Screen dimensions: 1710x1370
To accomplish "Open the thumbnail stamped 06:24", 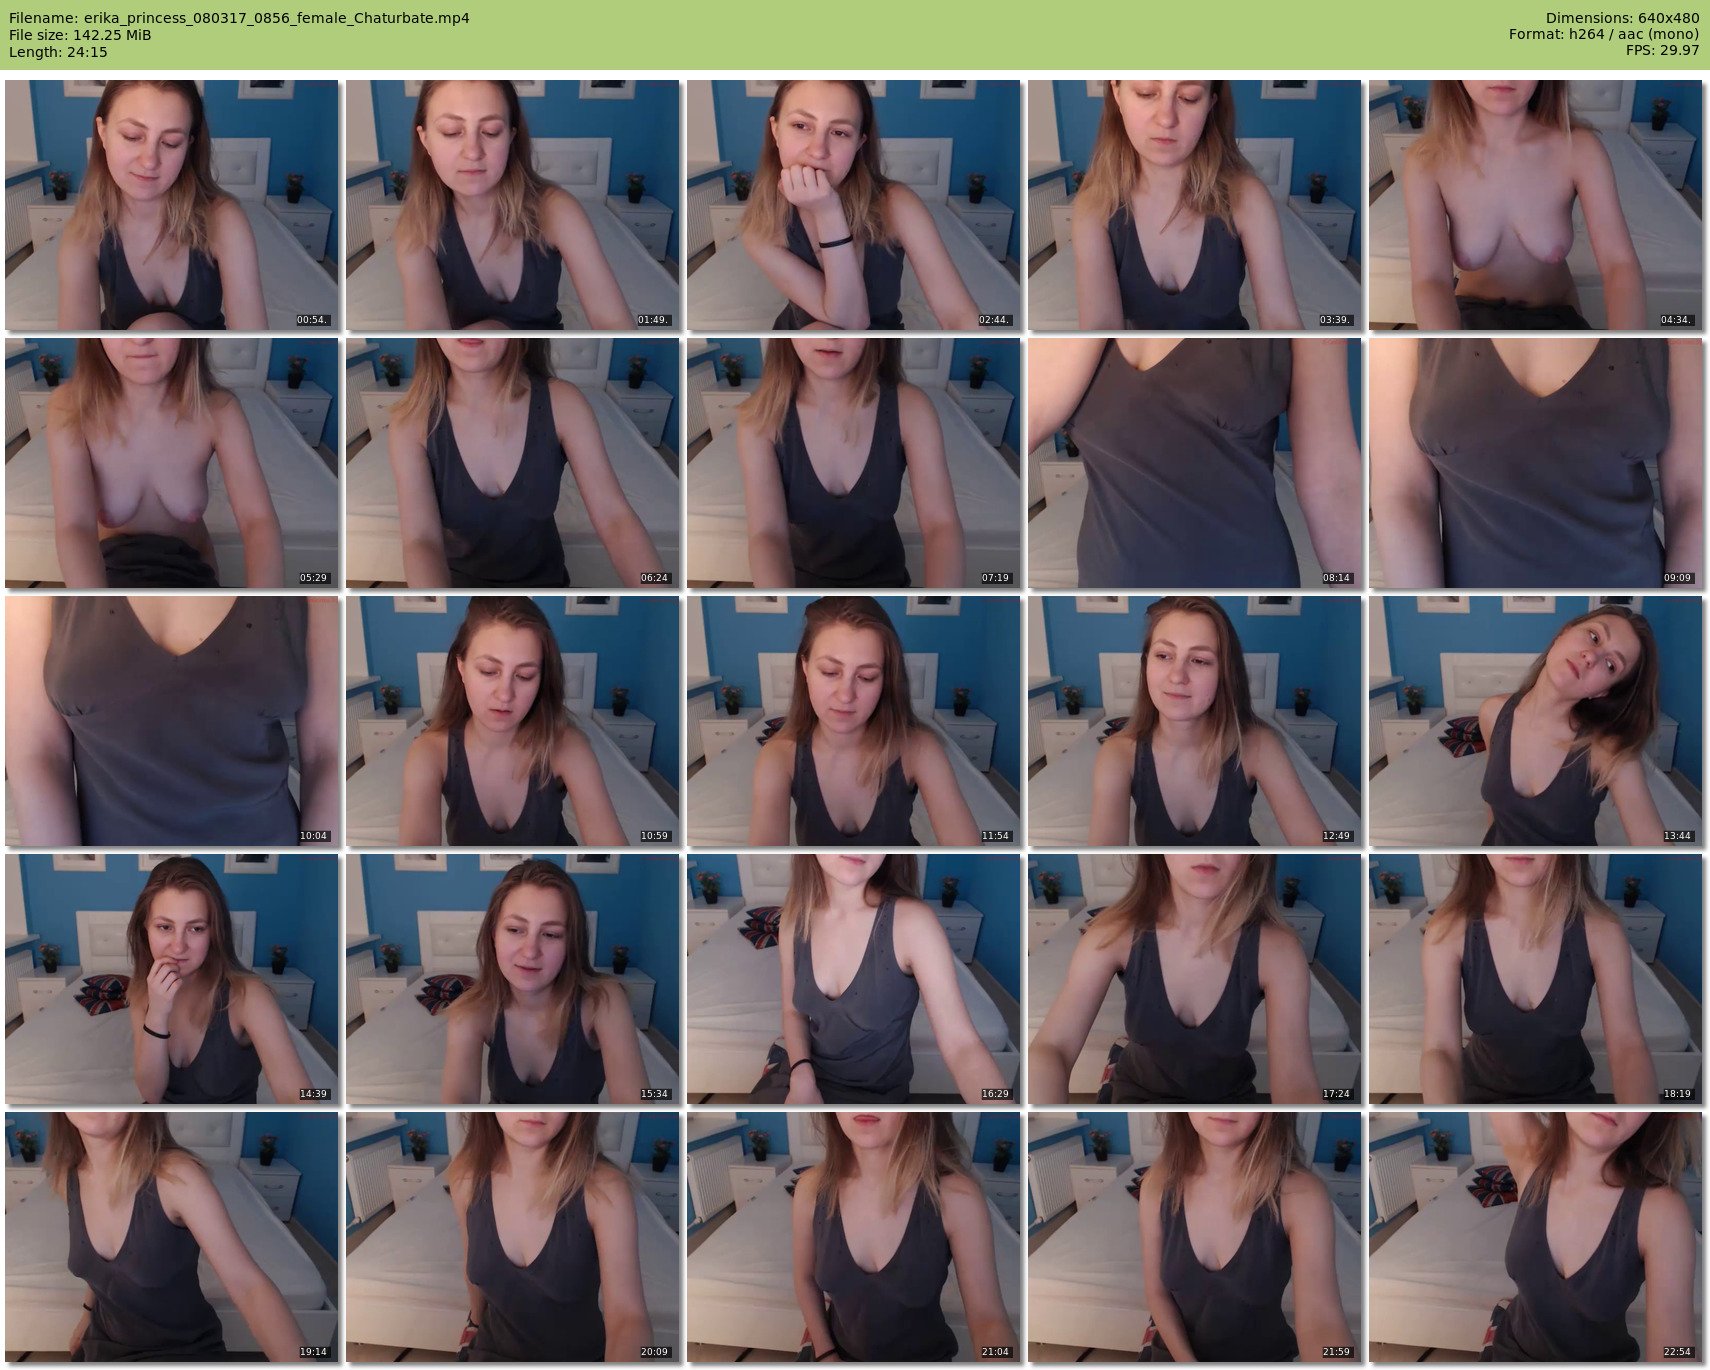I will 513,463.
